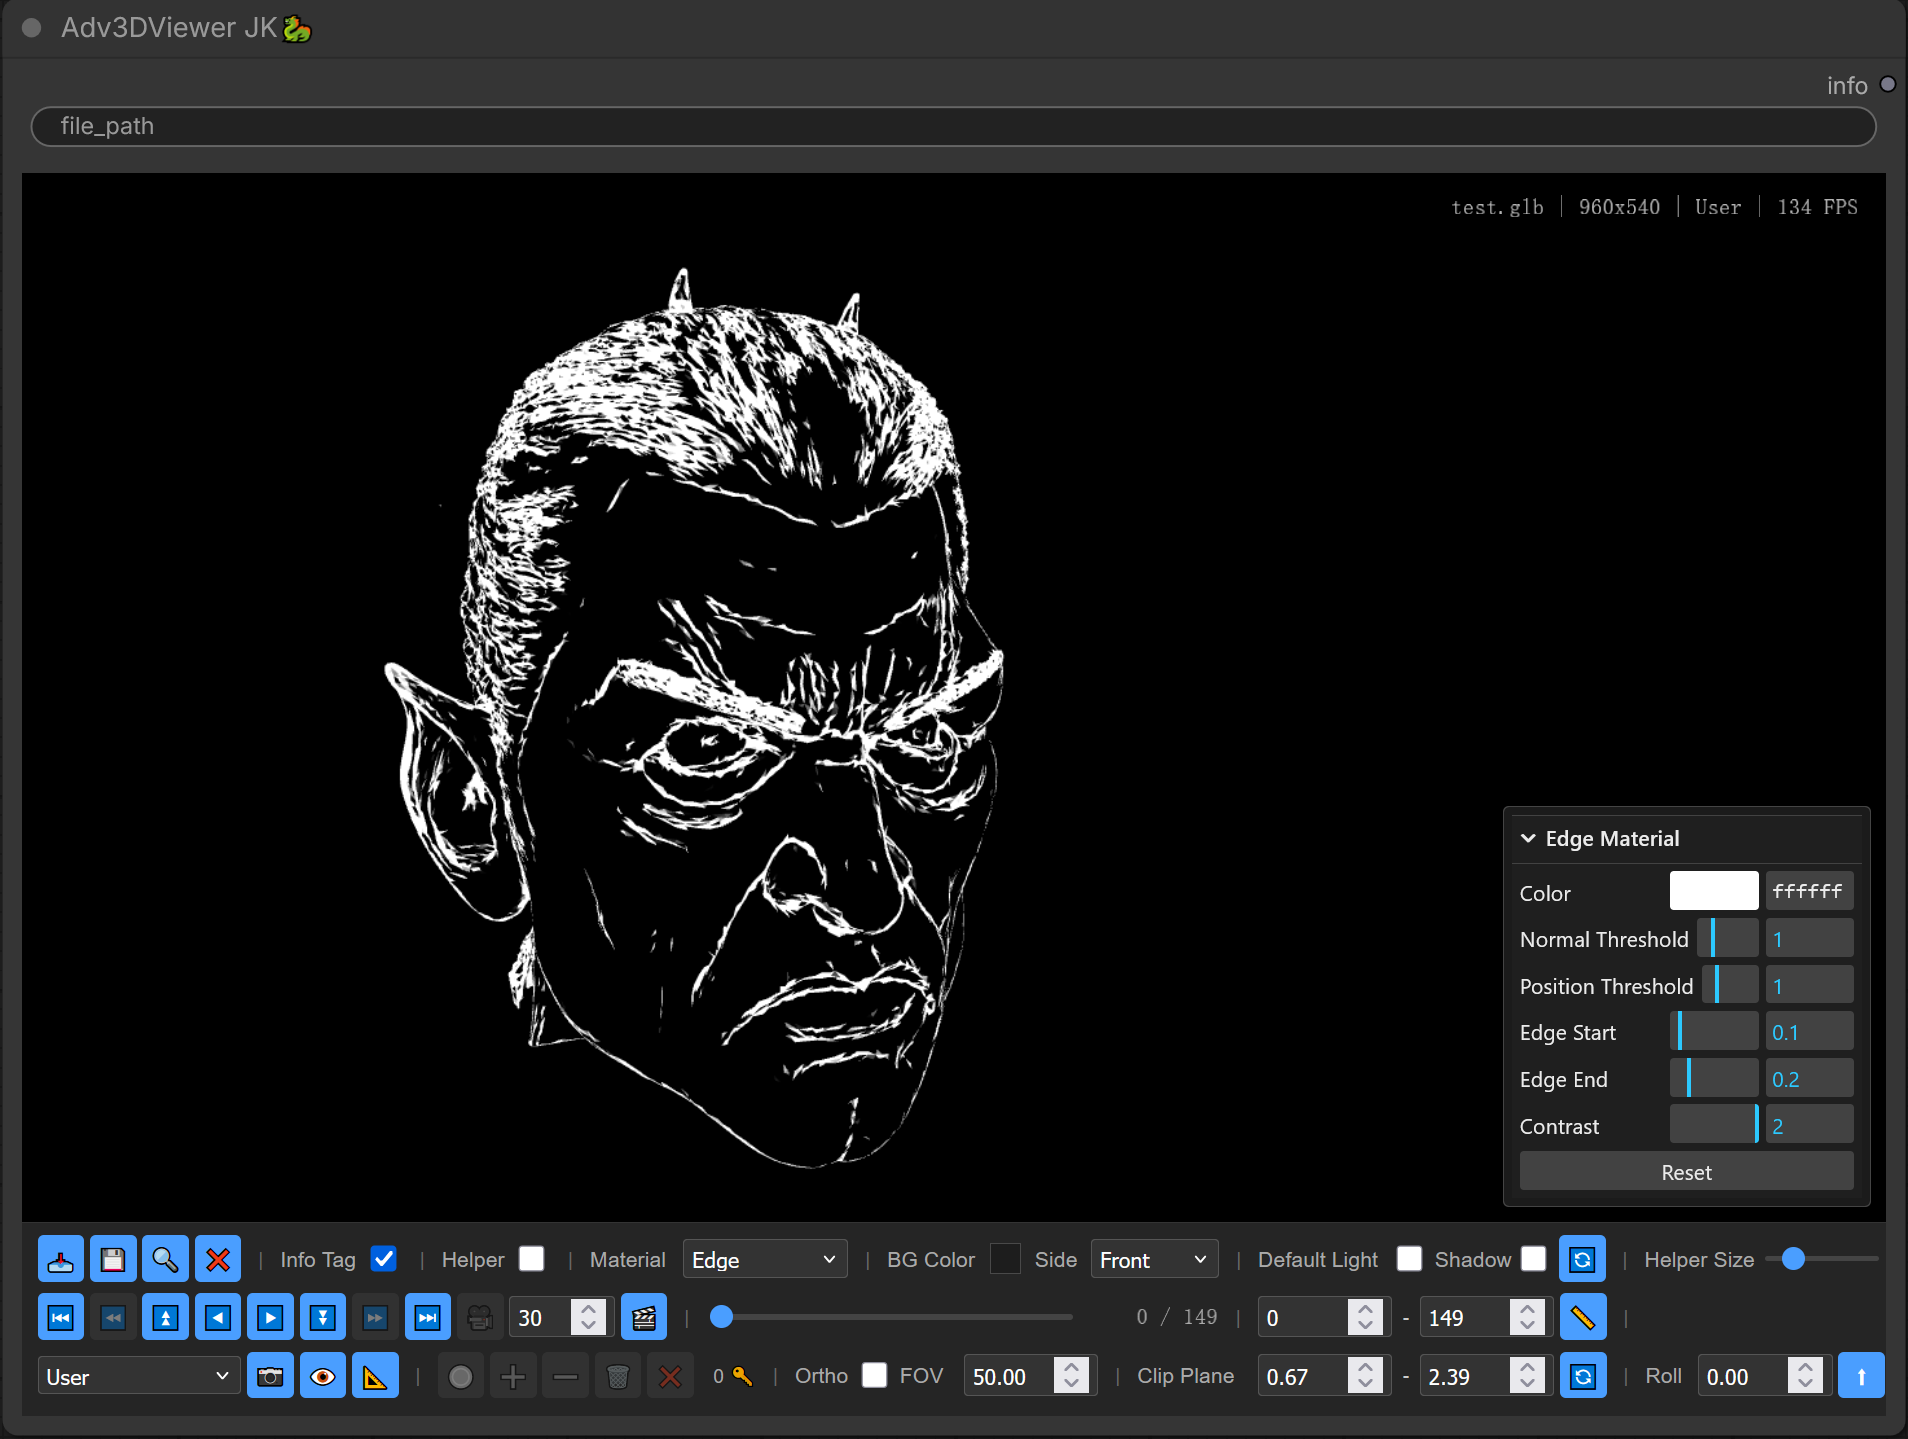Click the plus add keyframe icon

[x=513, y=1377]
